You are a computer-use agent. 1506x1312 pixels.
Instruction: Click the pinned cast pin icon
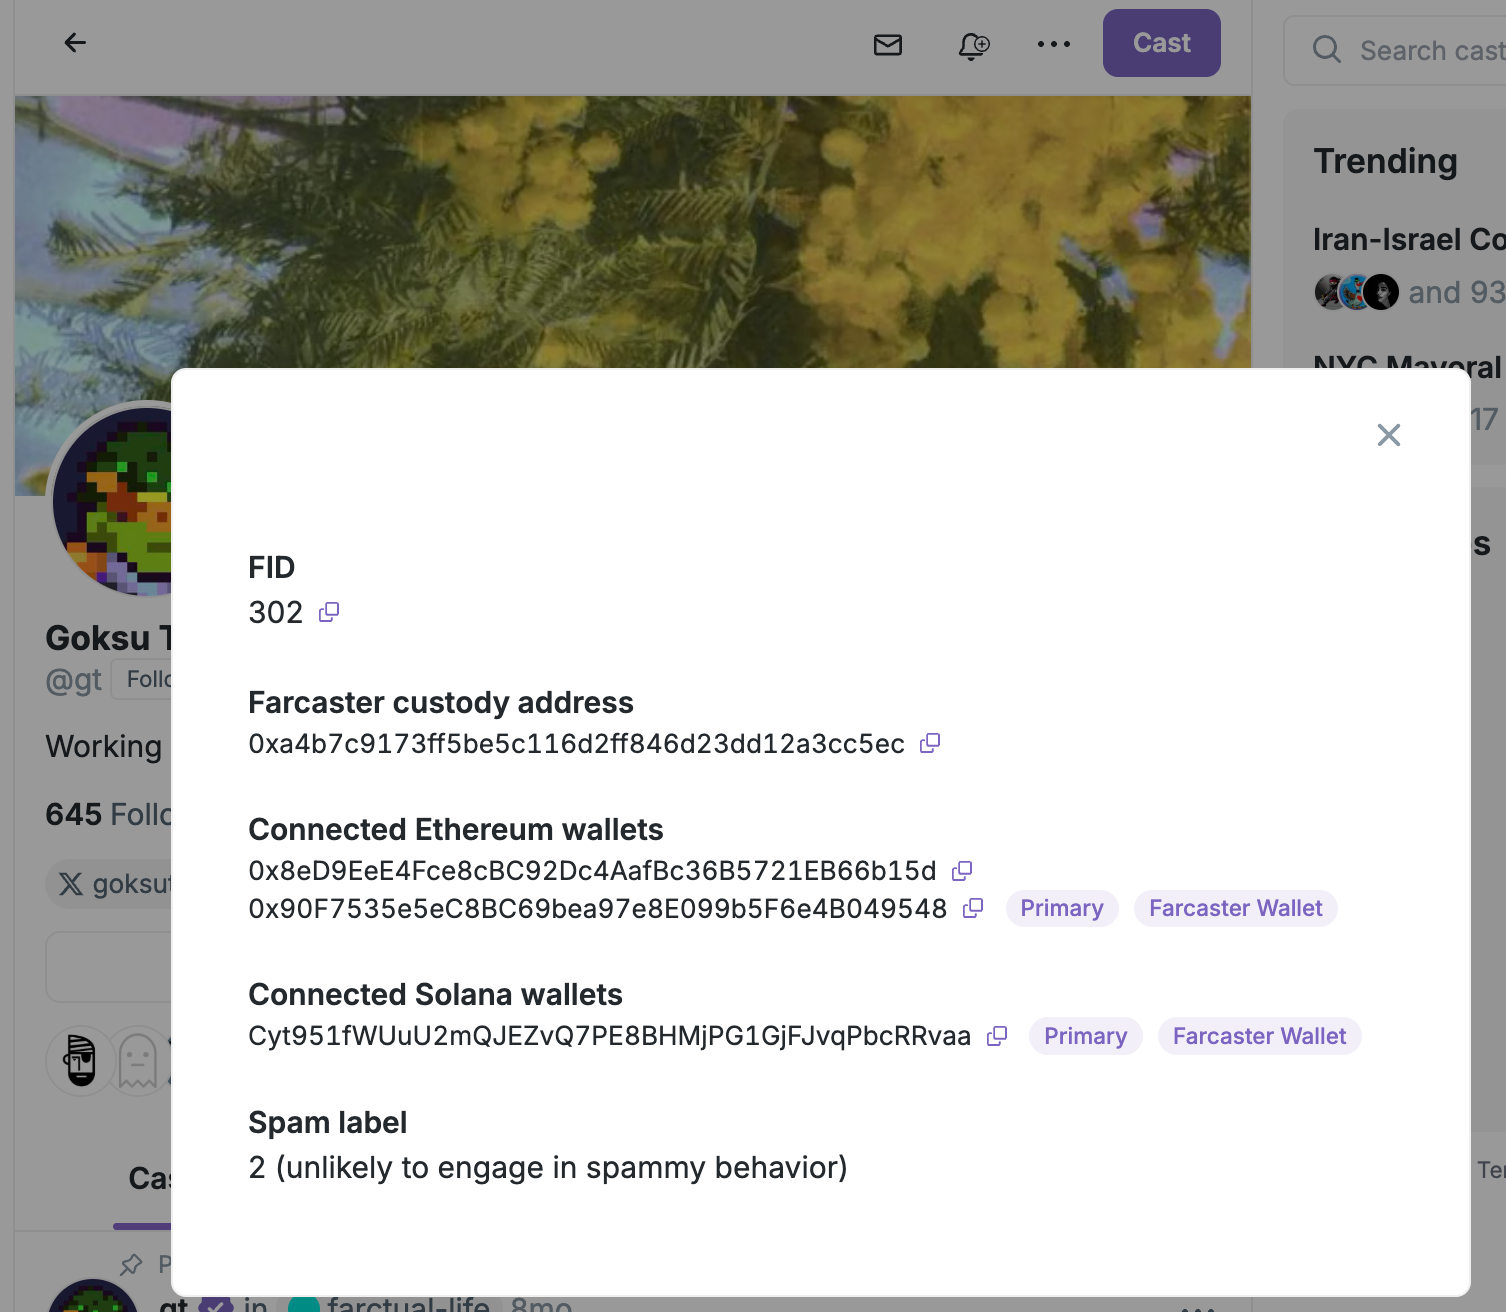tap(131, 1265)
